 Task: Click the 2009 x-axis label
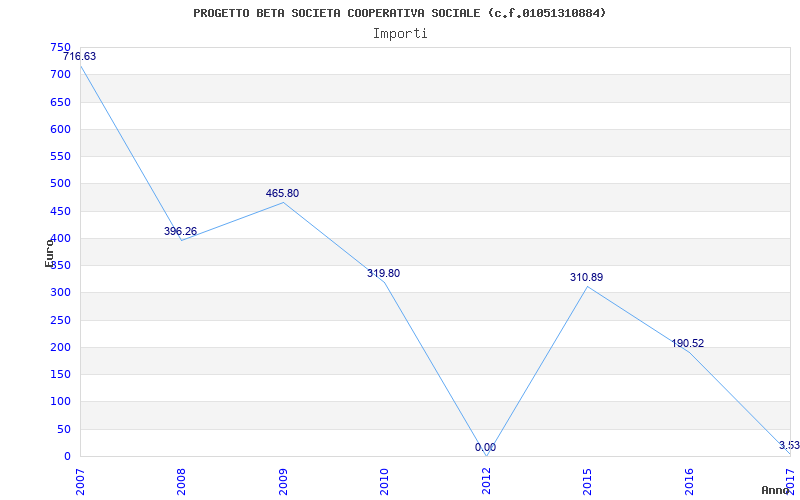click(x=283, y=482)
